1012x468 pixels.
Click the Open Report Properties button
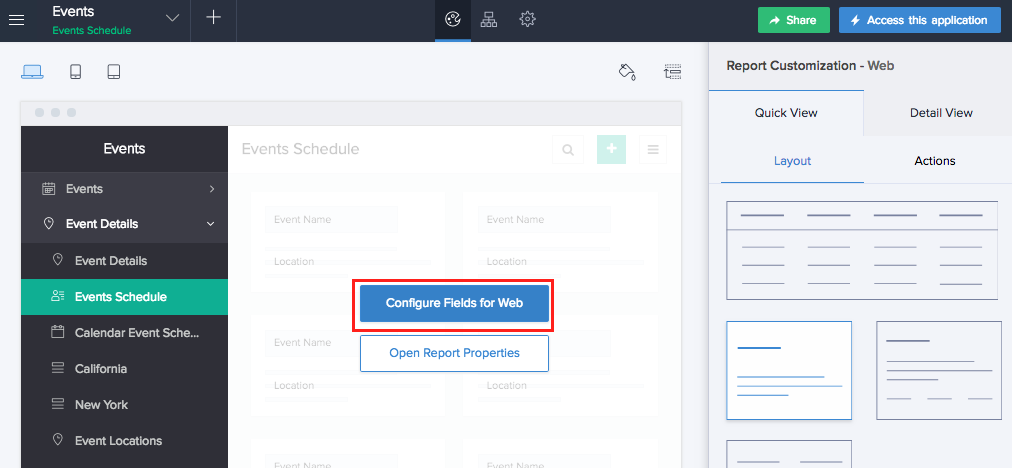click(454, 353)
